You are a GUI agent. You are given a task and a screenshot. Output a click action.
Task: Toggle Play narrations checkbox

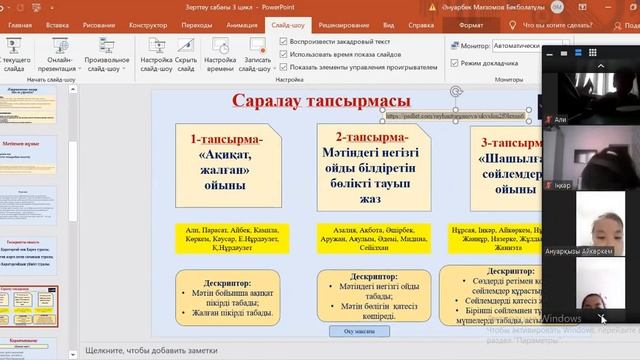[x=284, y=41]
